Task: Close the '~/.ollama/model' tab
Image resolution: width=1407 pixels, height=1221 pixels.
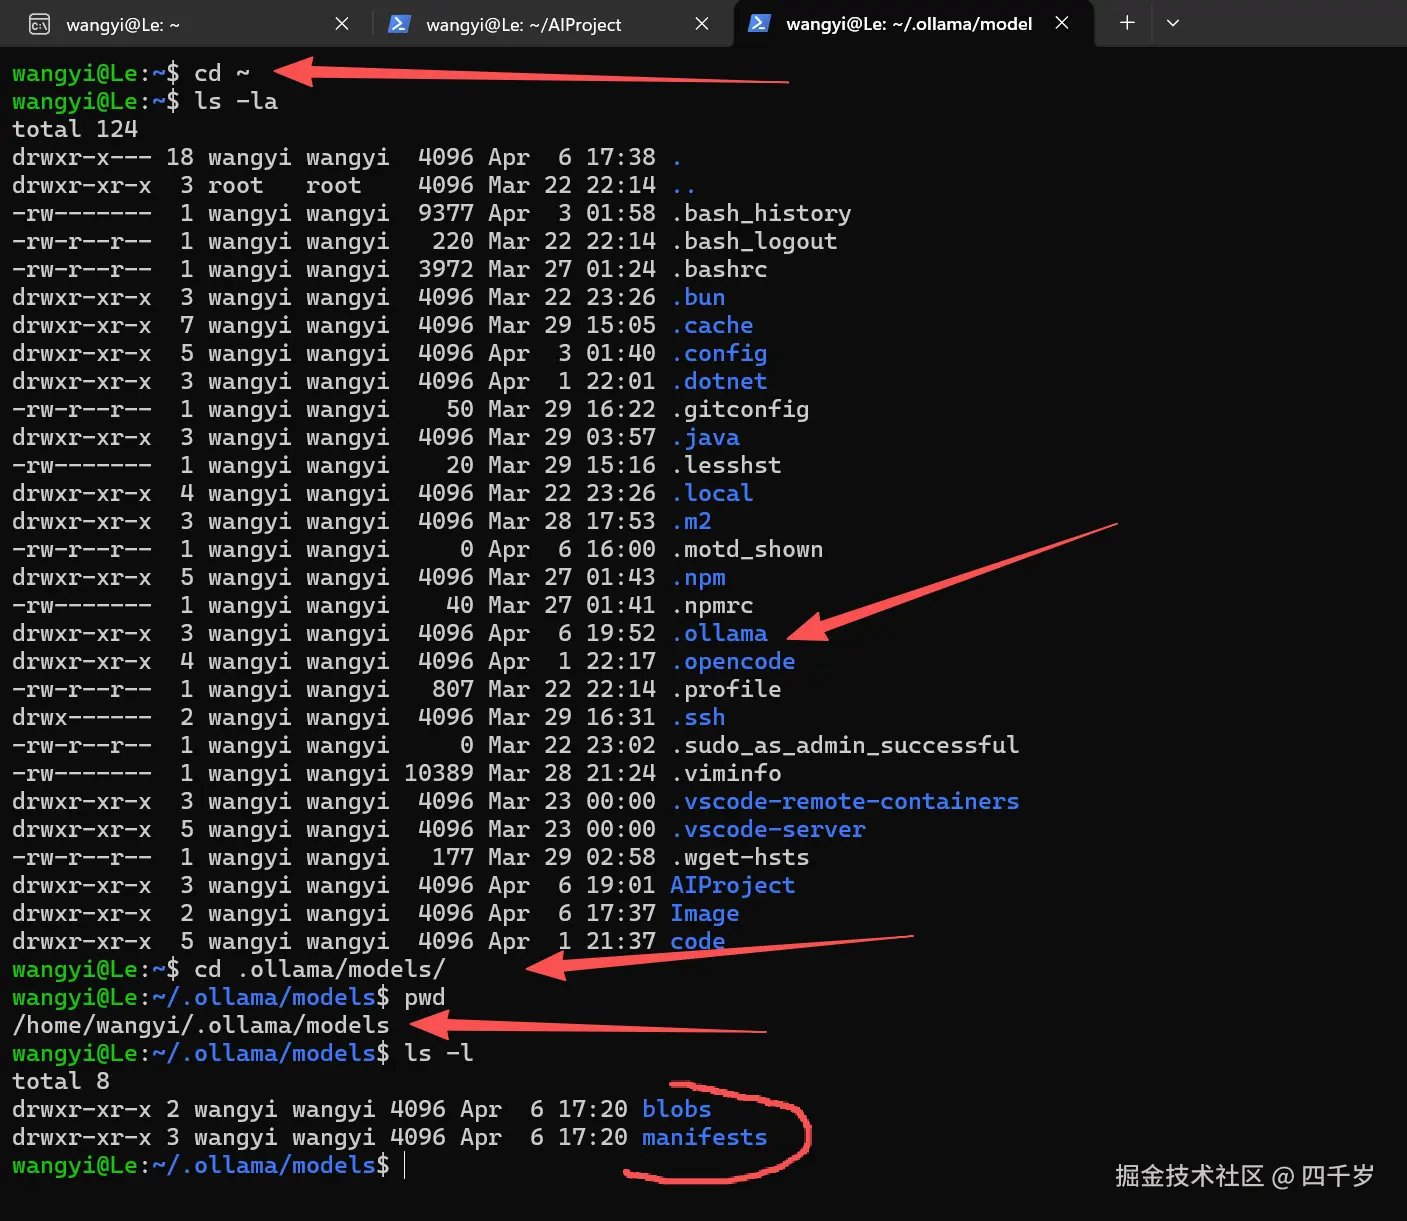Action: point(1062,23)
